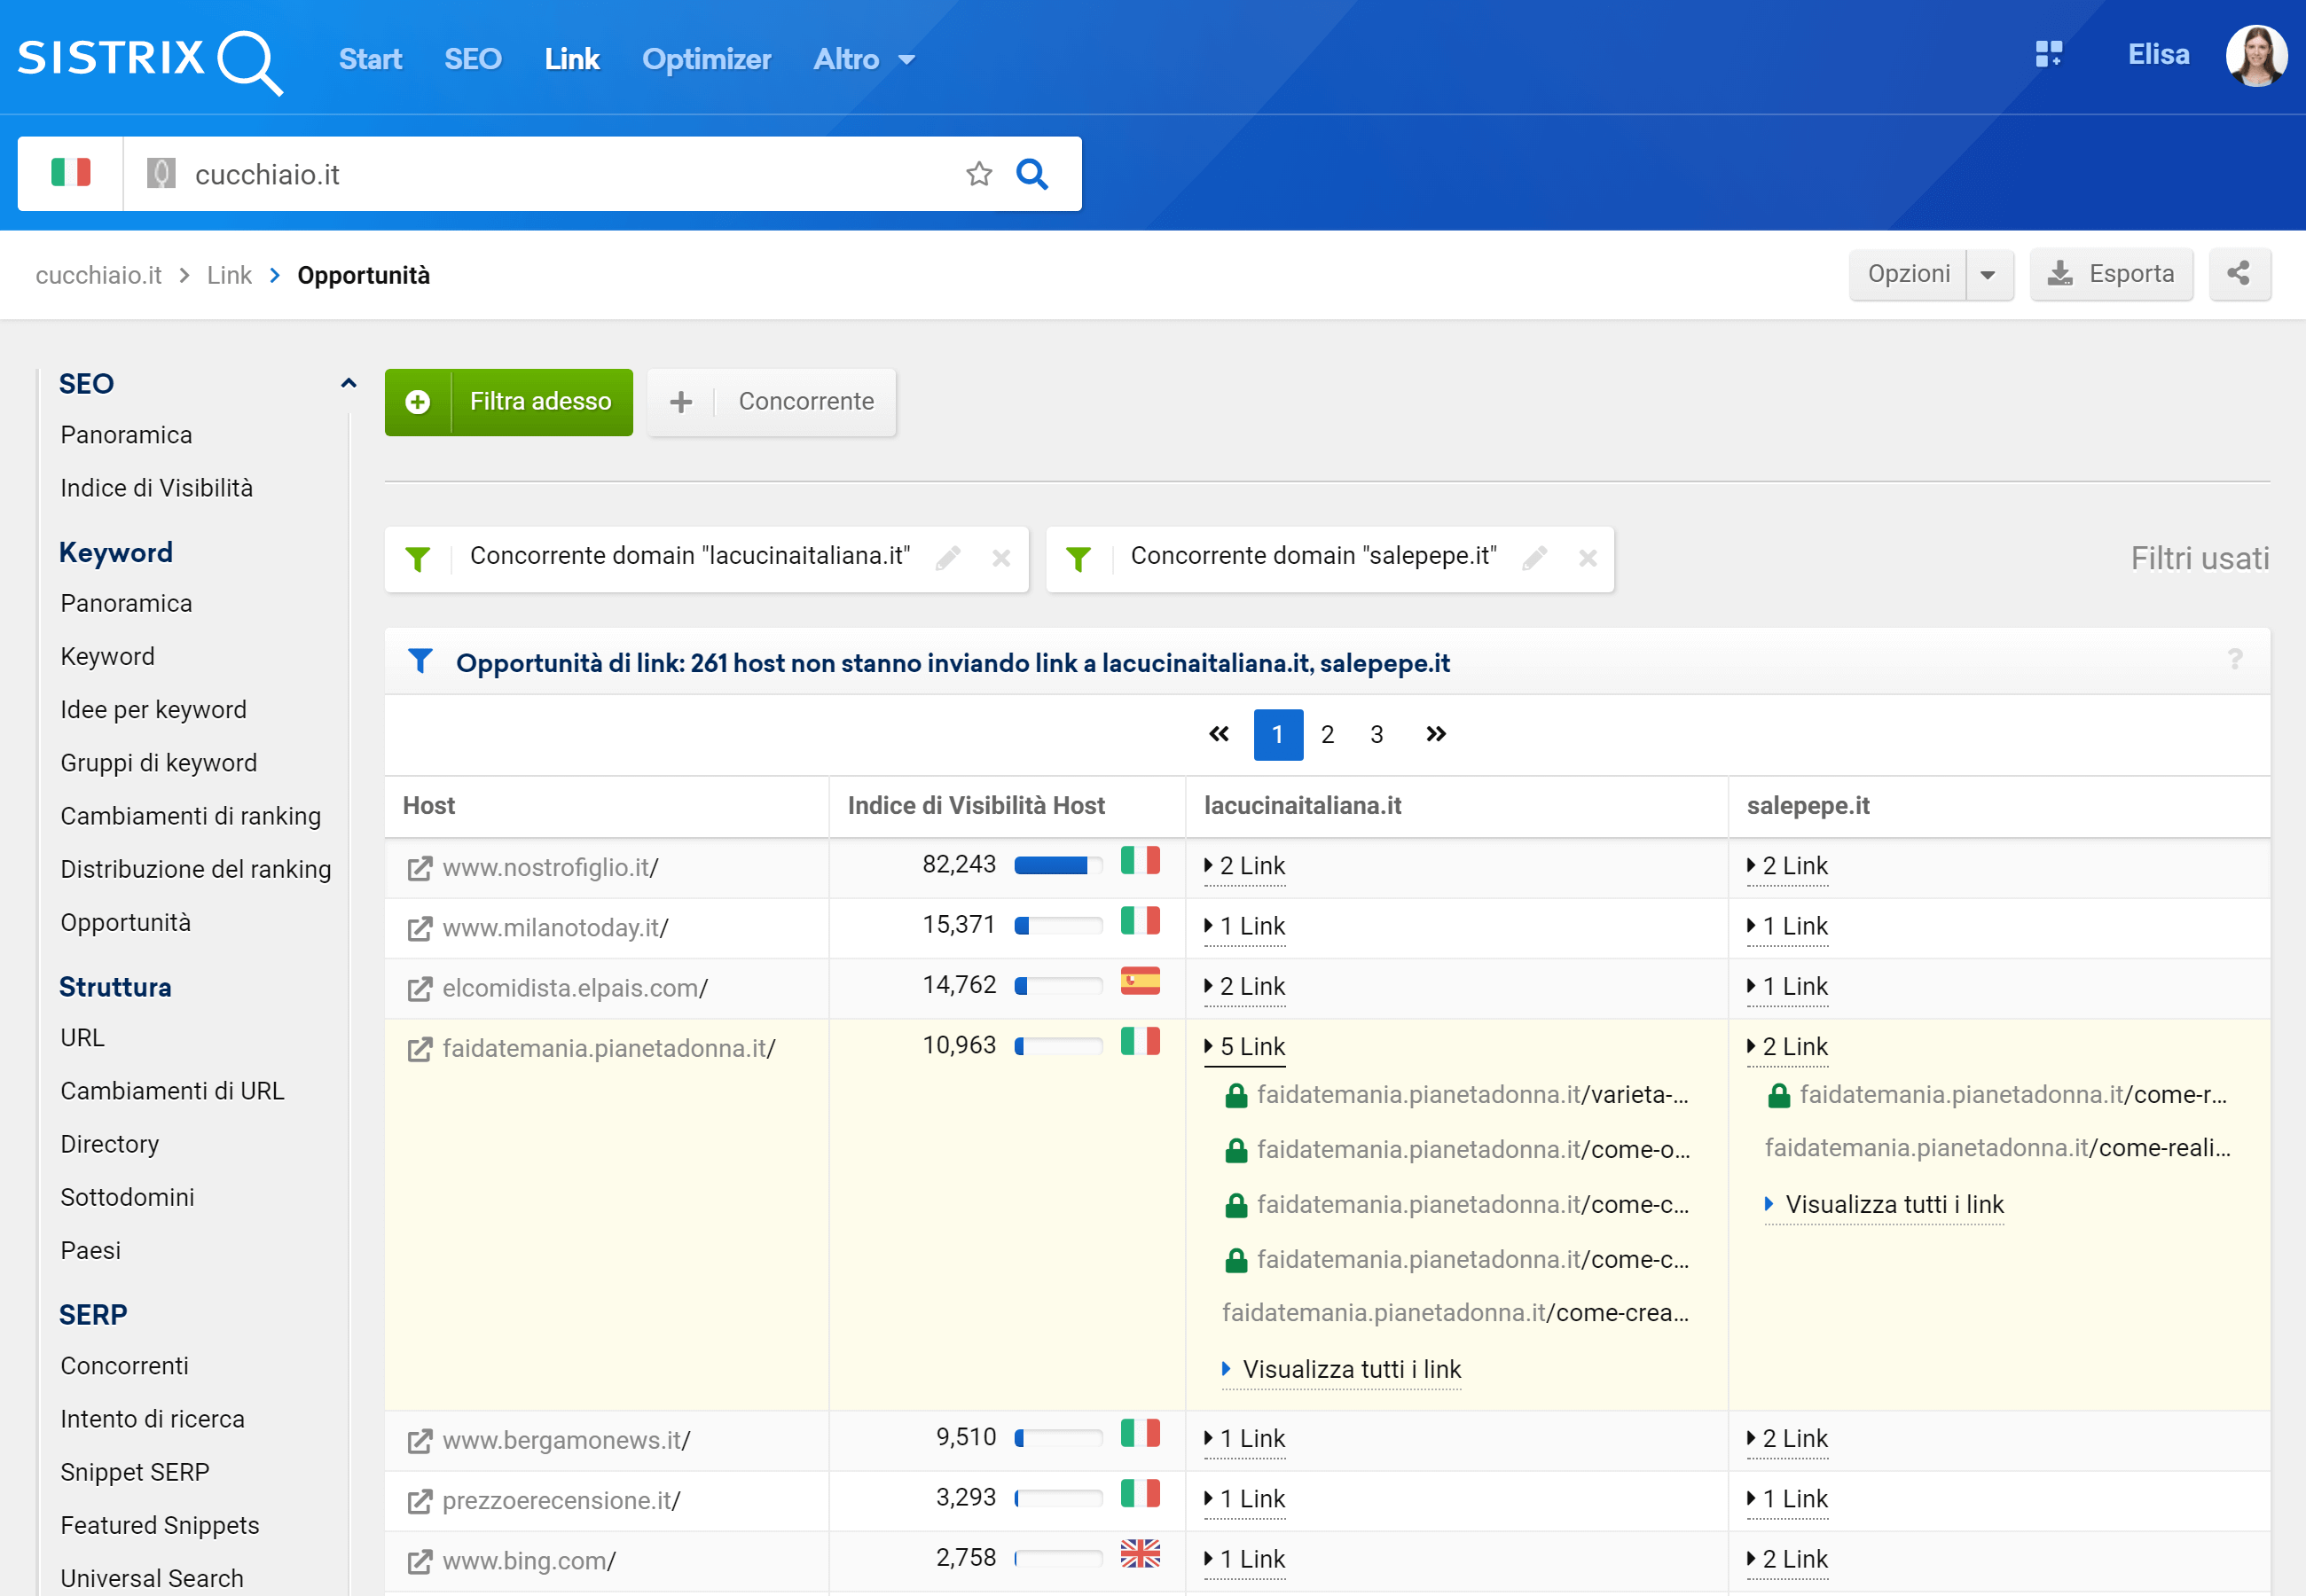Screen dimensions: 2306x1596
Task: Click Host column header
Action: pos(429,806)
